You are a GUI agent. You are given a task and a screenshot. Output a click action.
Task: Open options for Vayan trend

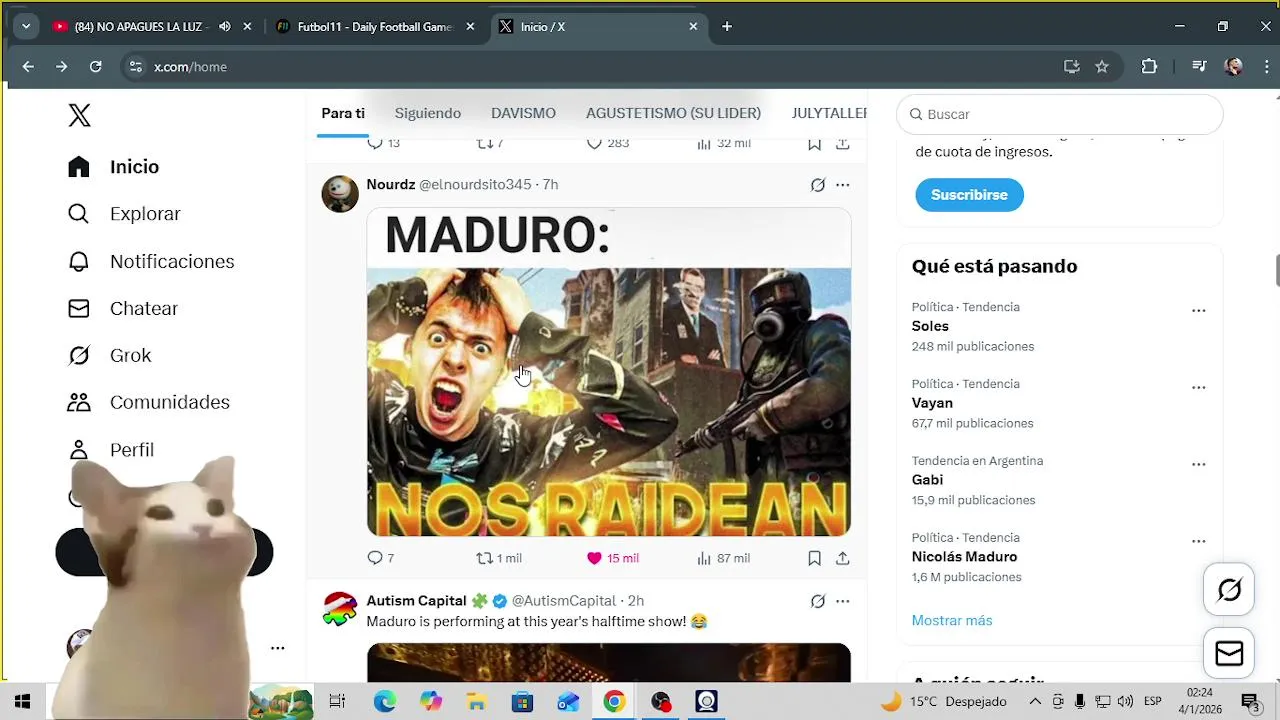1198,387
